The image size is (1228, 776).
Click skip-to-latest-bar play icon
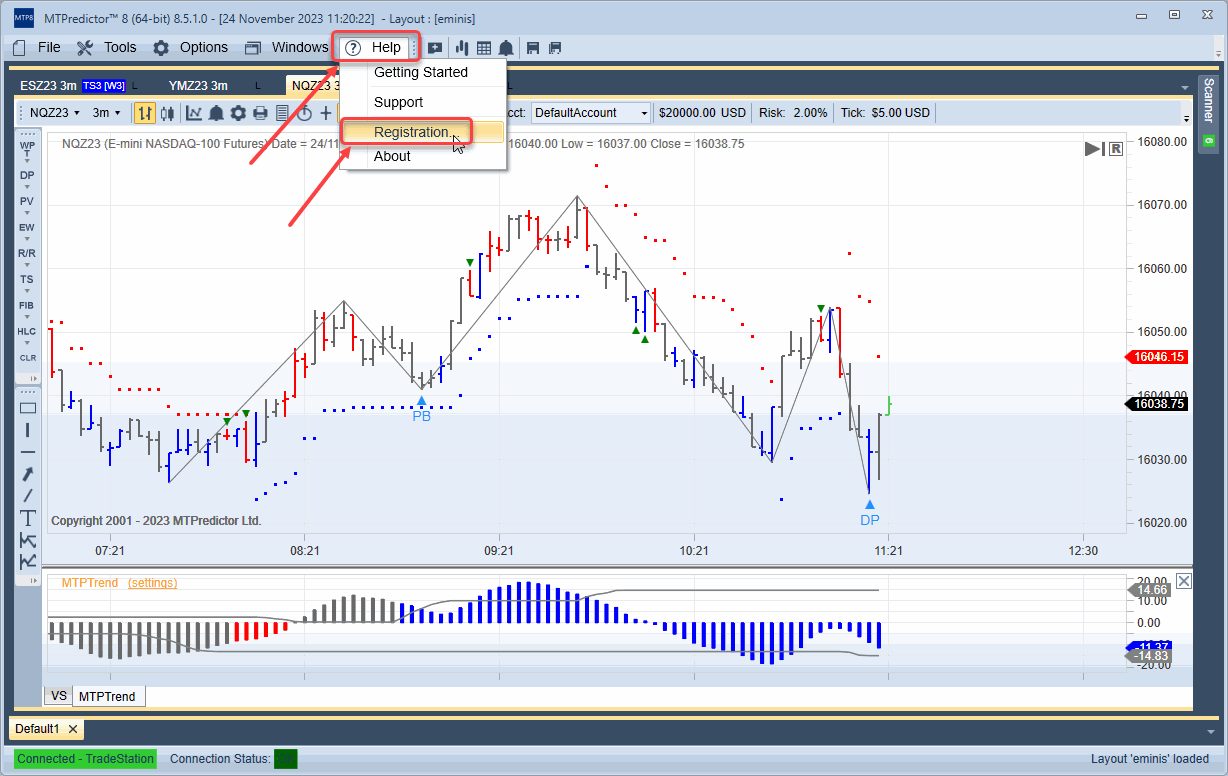1094,149
